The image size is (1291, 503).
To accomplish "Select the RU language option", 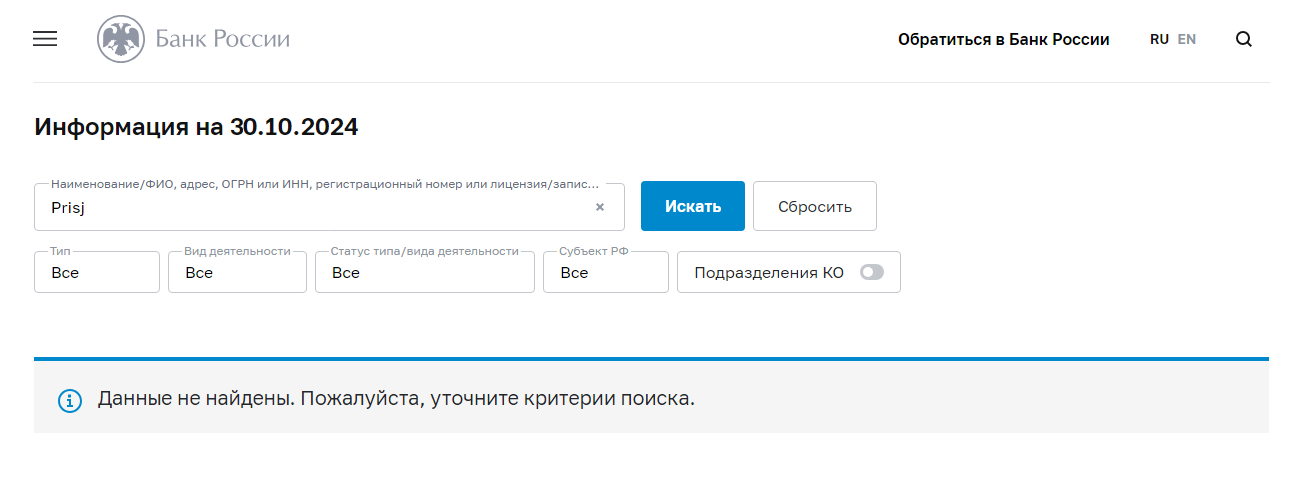I will (x=1159, y=40).
